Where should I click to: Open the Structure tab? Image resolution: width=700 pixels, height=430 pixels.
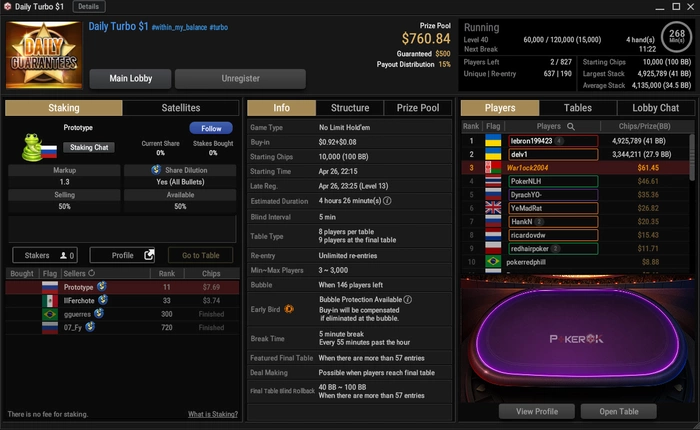(350, 108)
